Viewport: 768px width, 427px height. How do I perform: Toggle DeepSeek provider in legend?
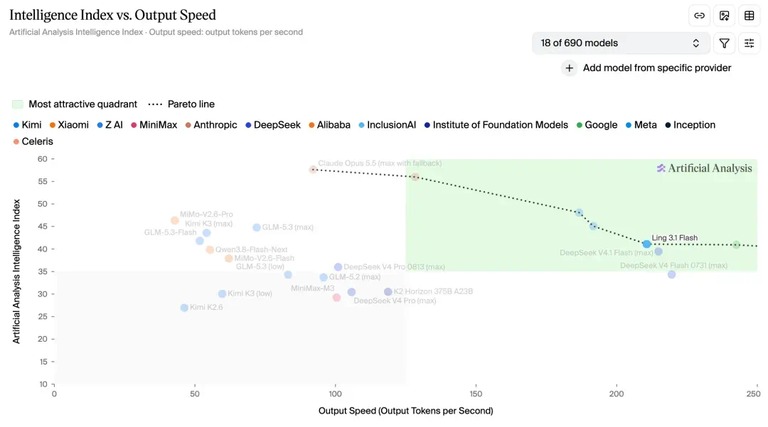pos(273,125)
